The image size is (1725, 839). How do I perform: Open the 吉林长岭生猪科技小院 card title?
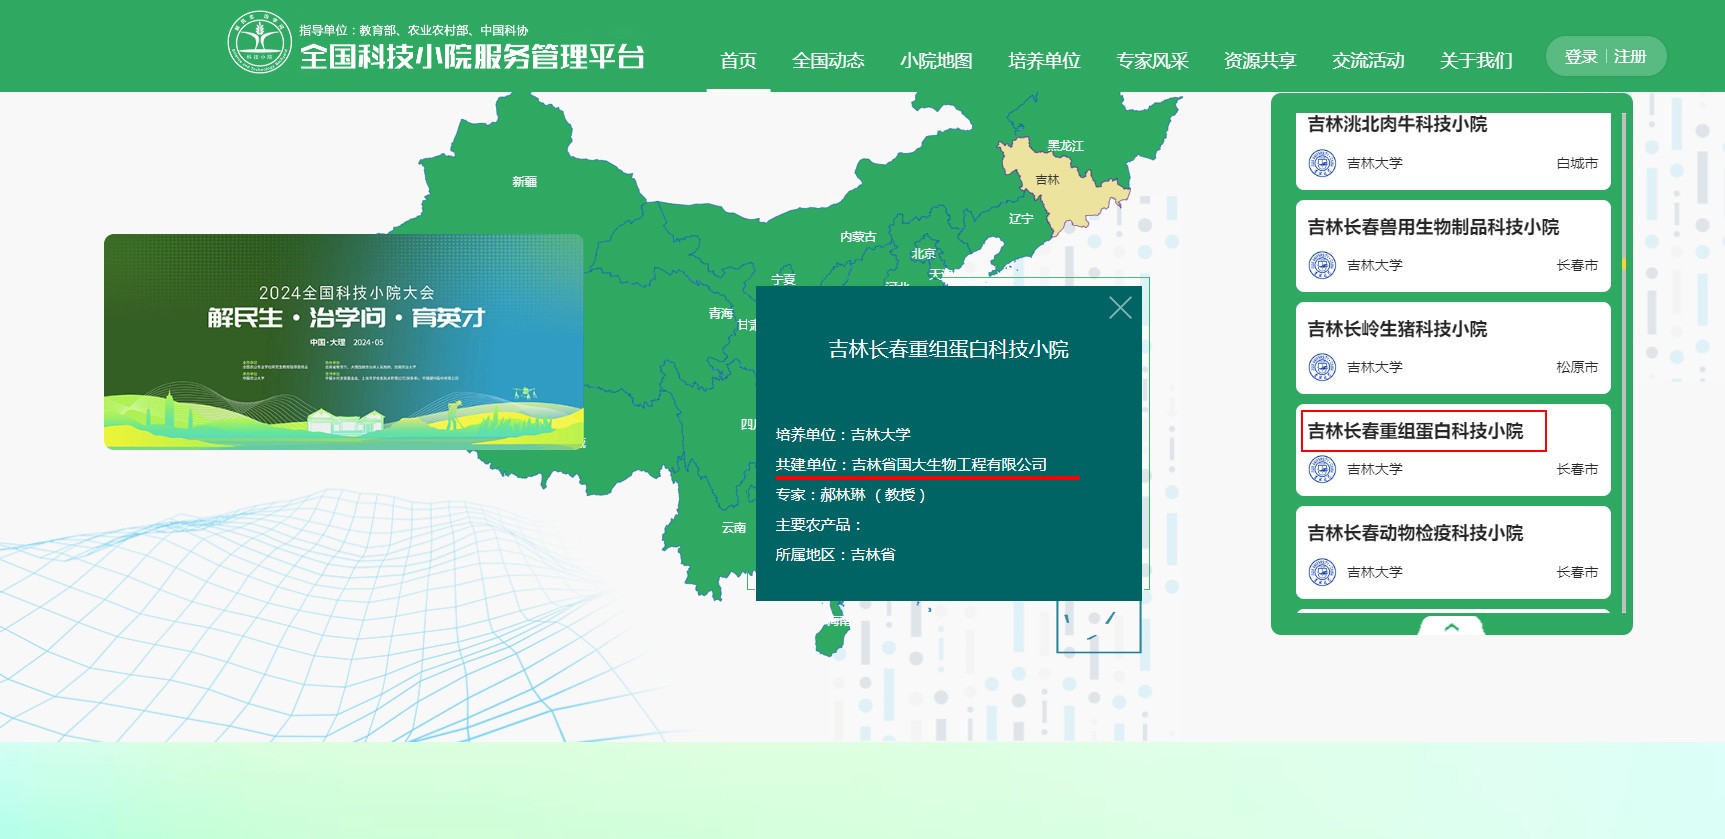coord(1397,329)
